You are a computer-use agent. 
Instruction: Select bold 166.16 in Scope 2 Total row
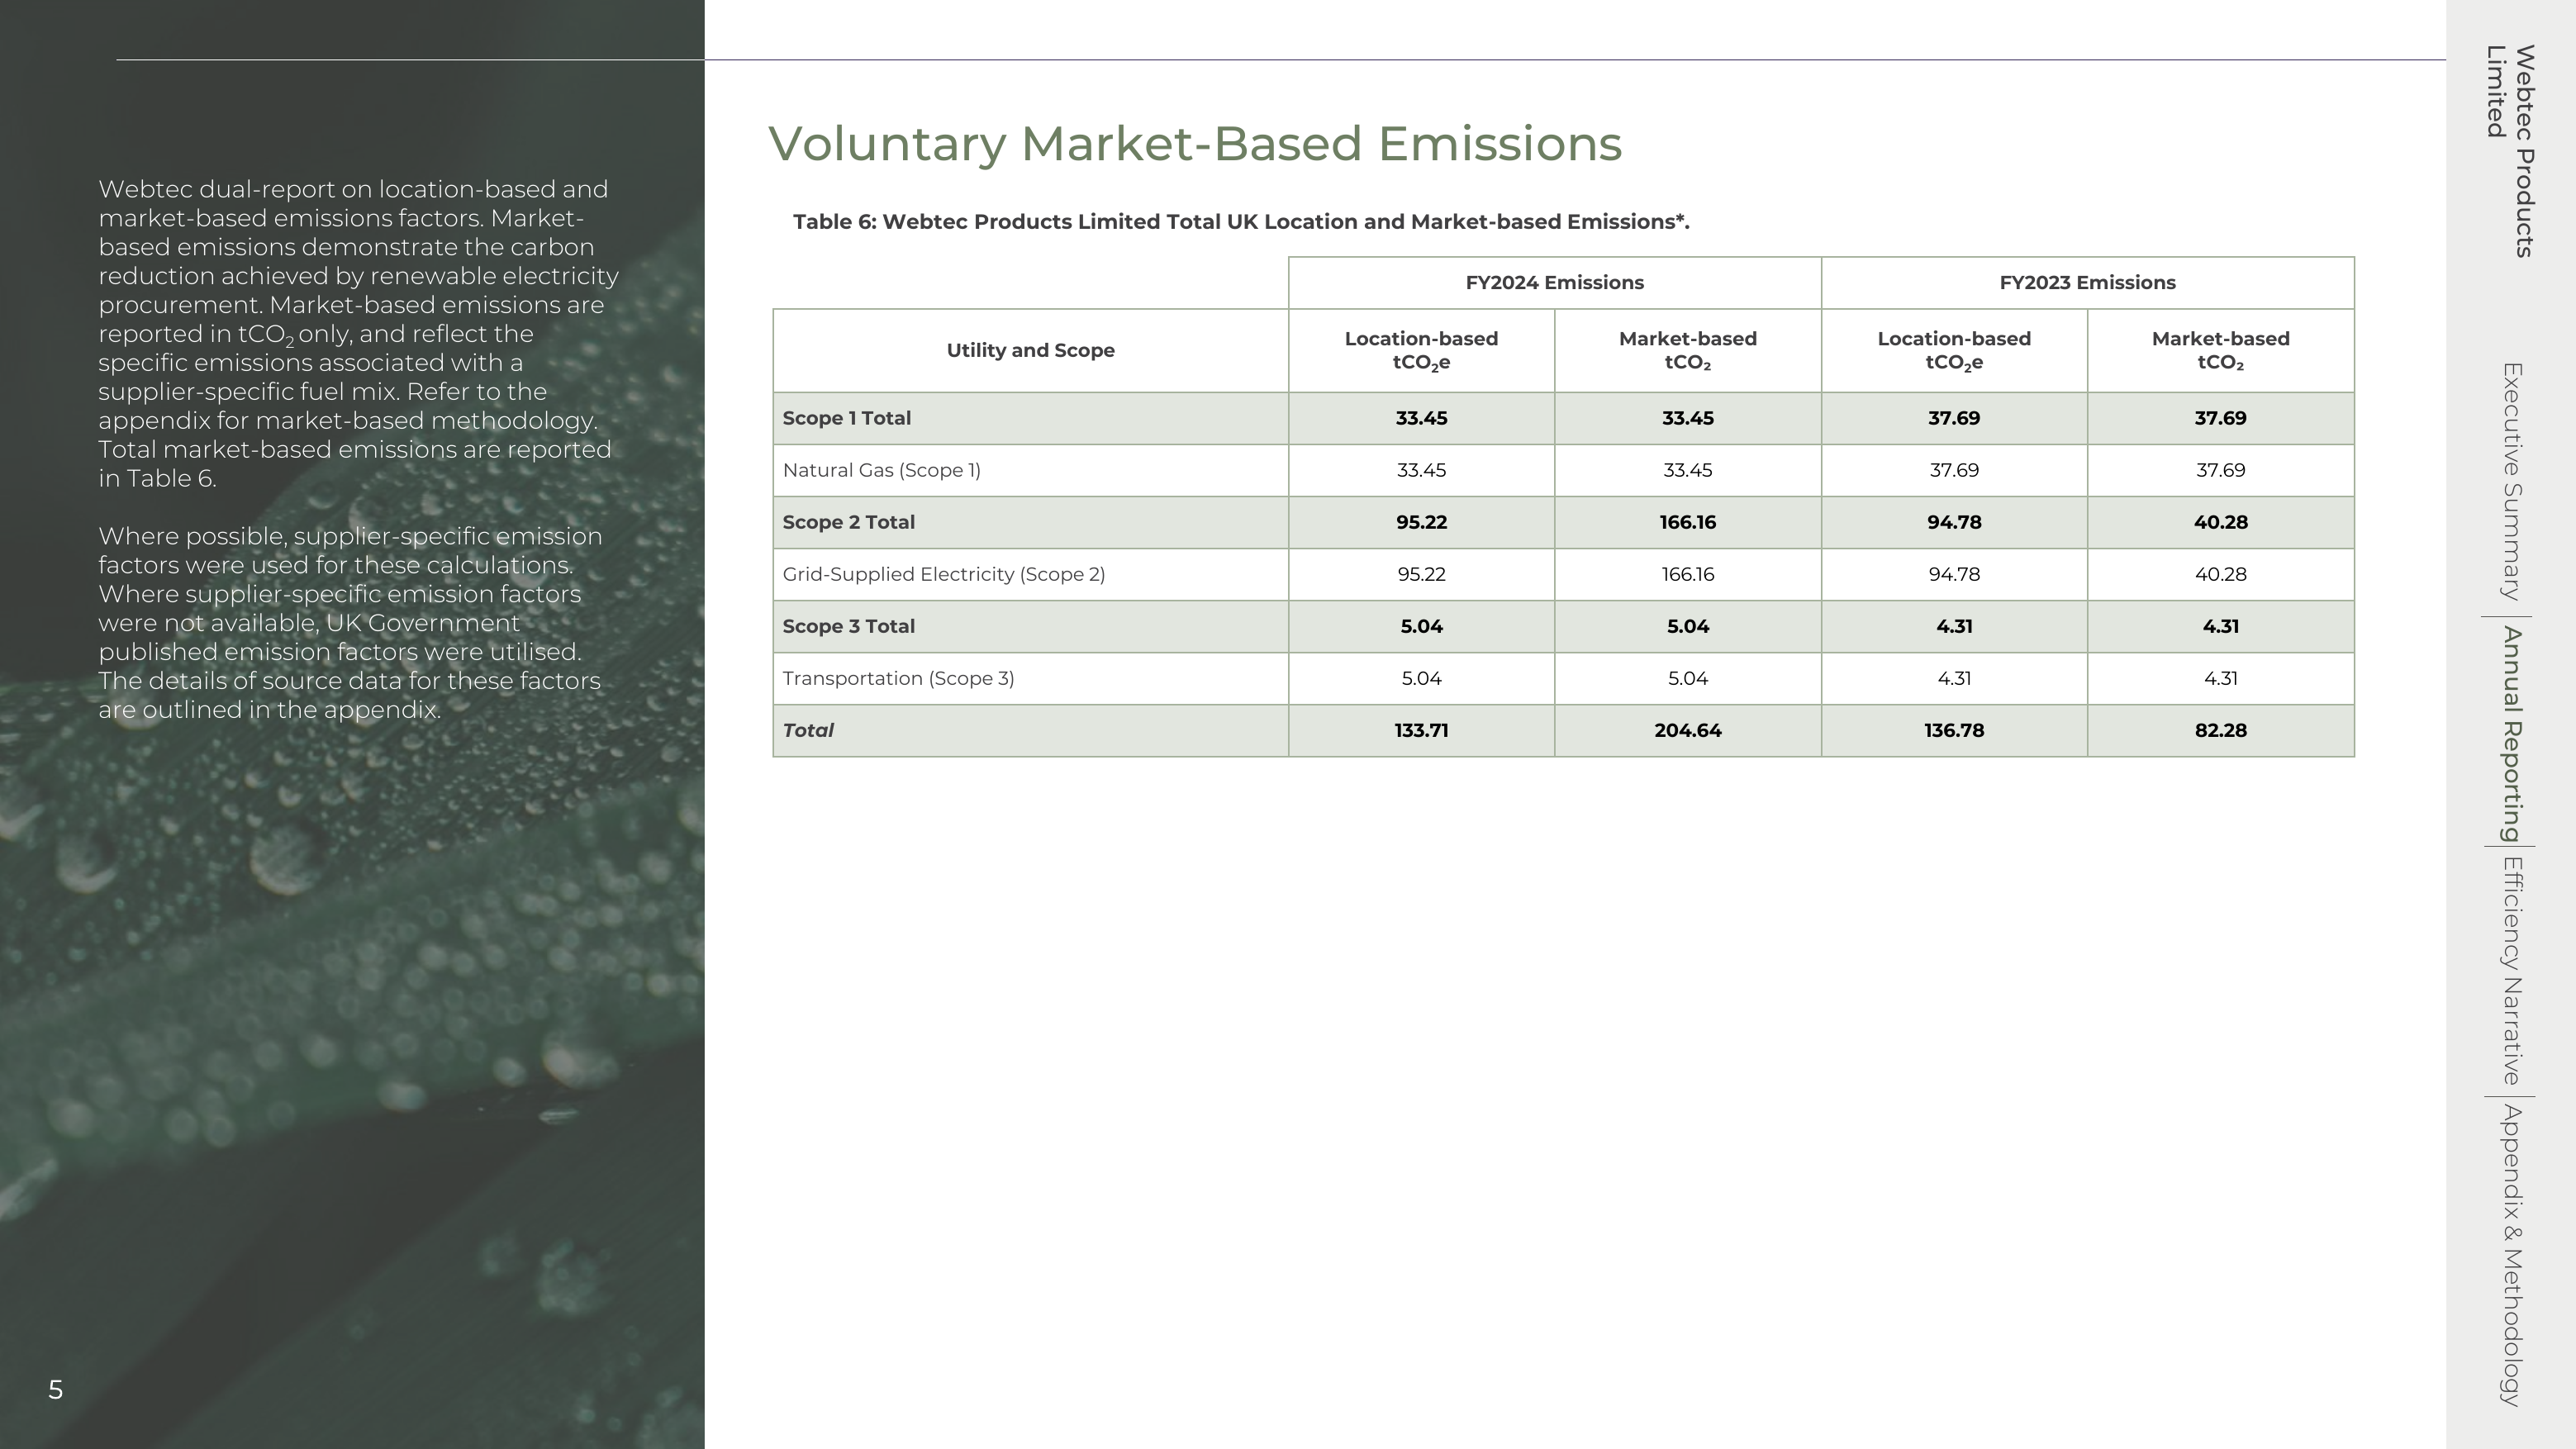[x=1687, y=522]
